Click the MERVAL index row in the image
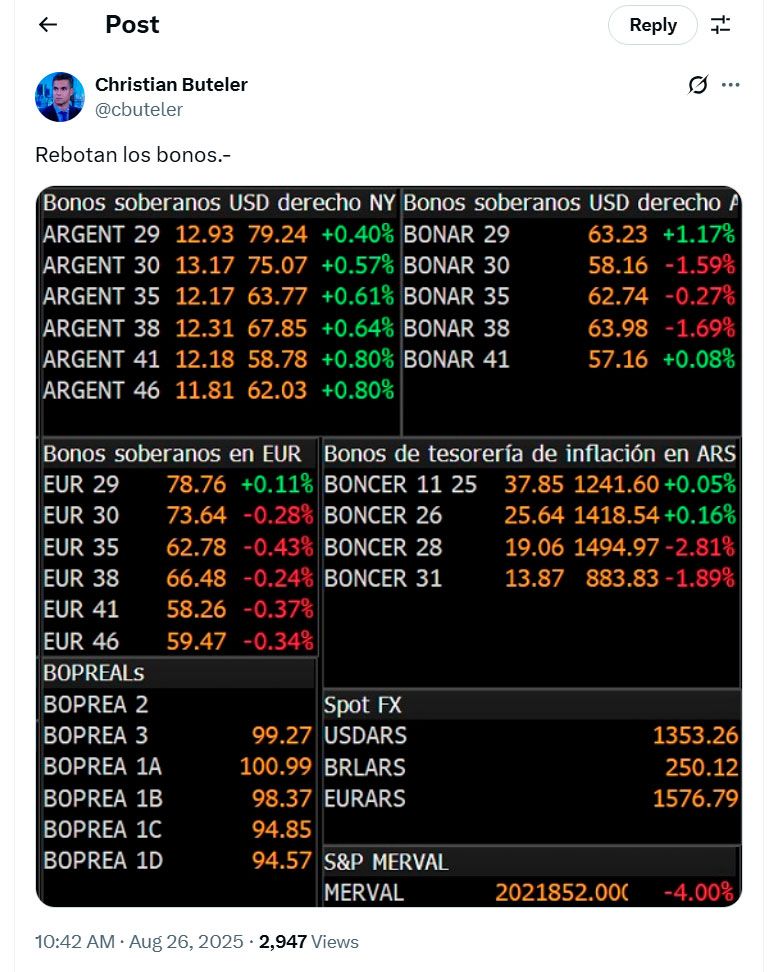 click(530, 892)
